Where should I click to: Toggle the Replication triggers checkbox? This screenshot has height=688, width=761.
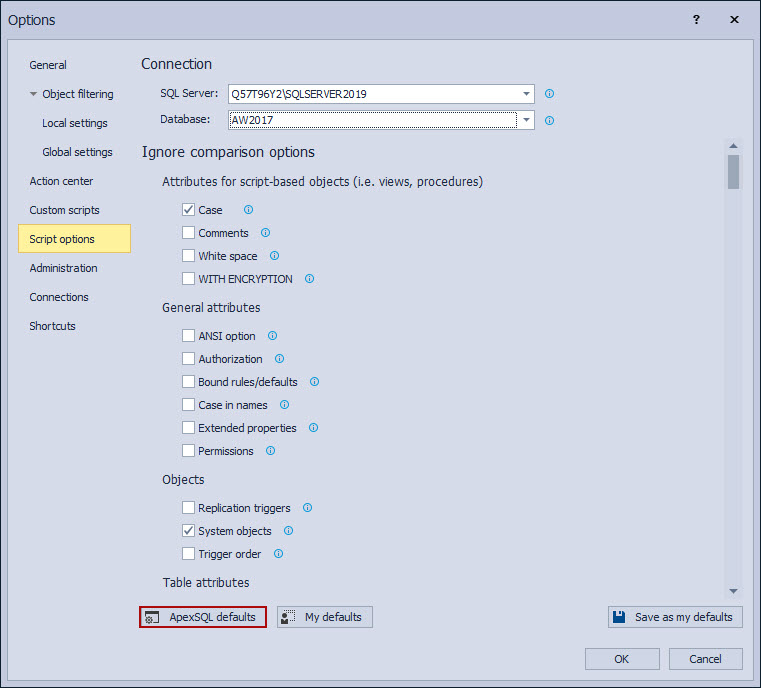click(x=188, y=508)
